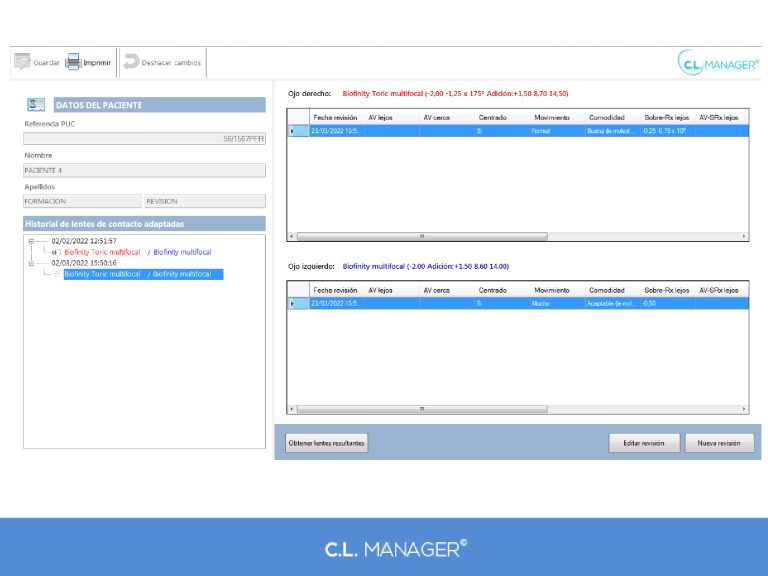This screenshot has width=768, height=576.
Task: Click the lens icon beside red Biofinity Toric multifocal
Action: click(x=56, y=252)
